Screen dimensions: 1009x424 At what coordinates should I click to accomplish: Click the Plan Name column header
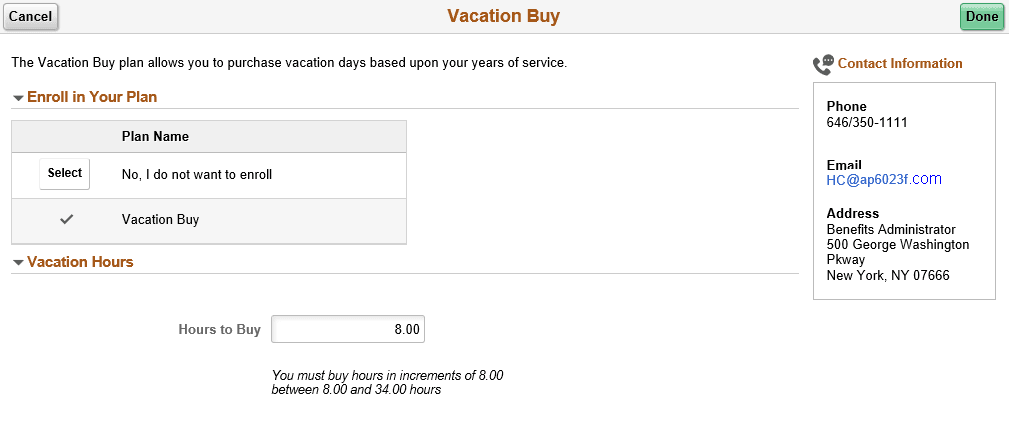[x=155, y=136]
